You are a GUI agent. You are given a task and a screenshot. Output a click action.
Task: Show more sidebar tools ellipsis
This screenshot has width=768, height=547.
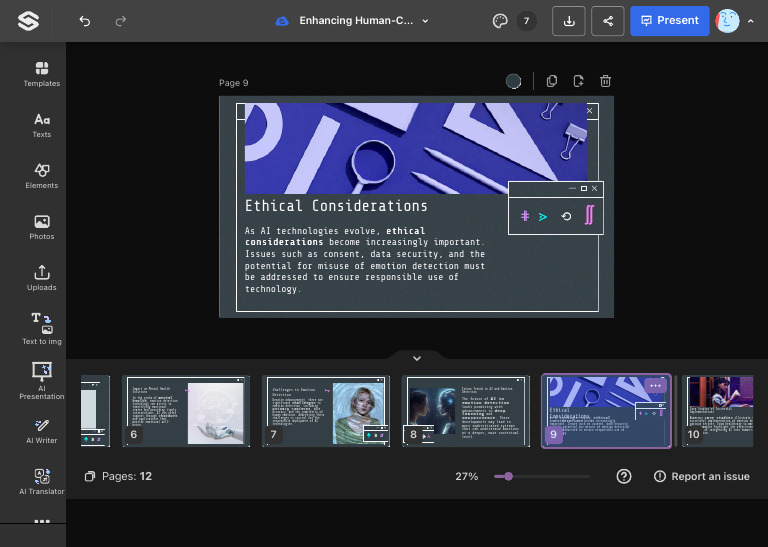(42, 521)
